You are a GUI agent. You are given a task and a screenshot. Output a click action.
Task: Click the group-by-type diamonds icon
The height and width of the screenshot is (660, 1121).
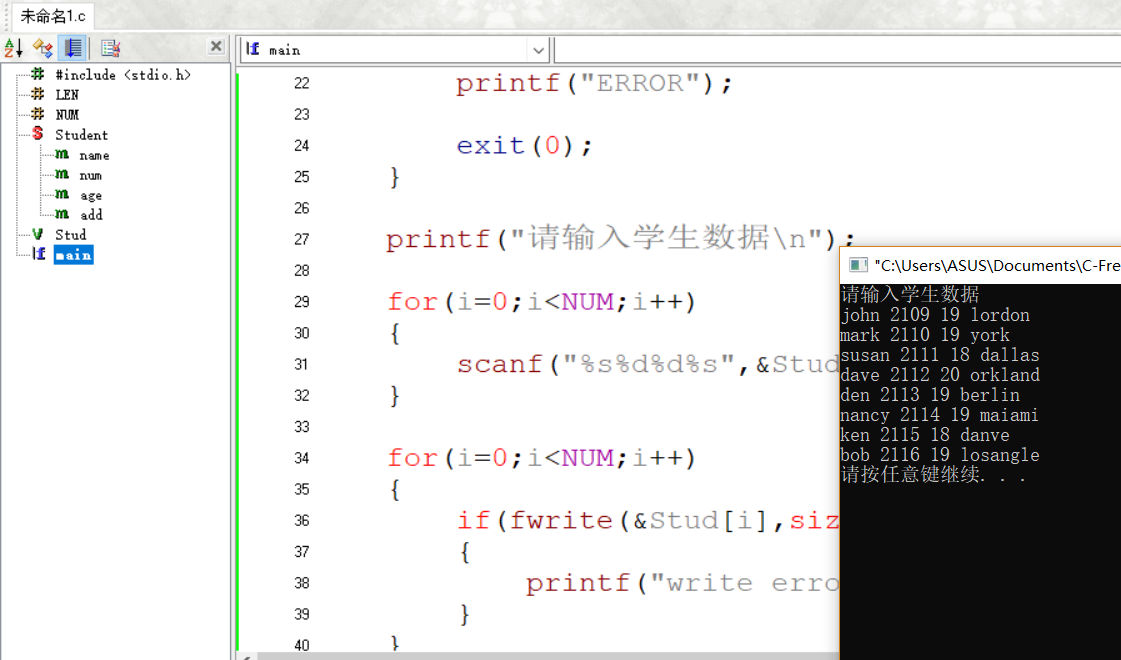41,47
